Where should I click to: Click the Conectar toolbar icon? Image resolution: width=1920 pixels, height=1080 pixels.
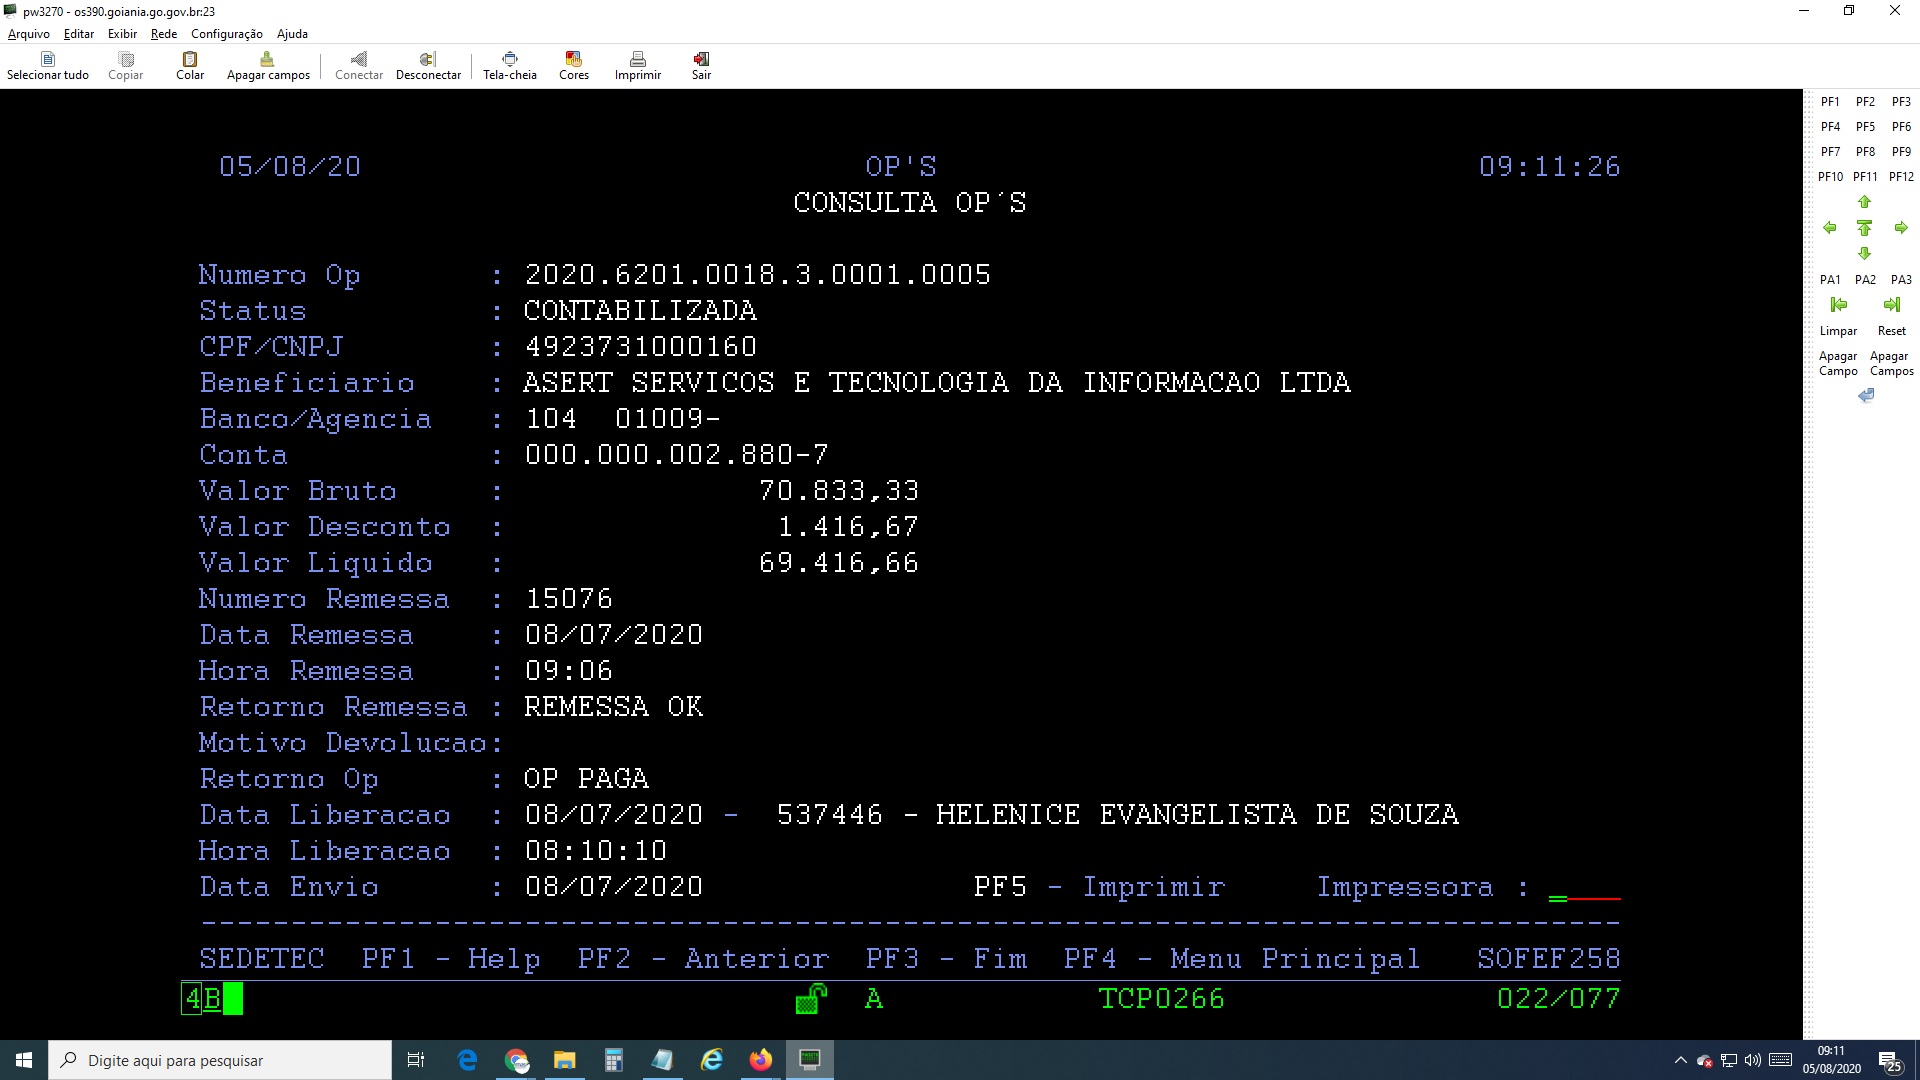pyautogui.click(x=358, y=66)
